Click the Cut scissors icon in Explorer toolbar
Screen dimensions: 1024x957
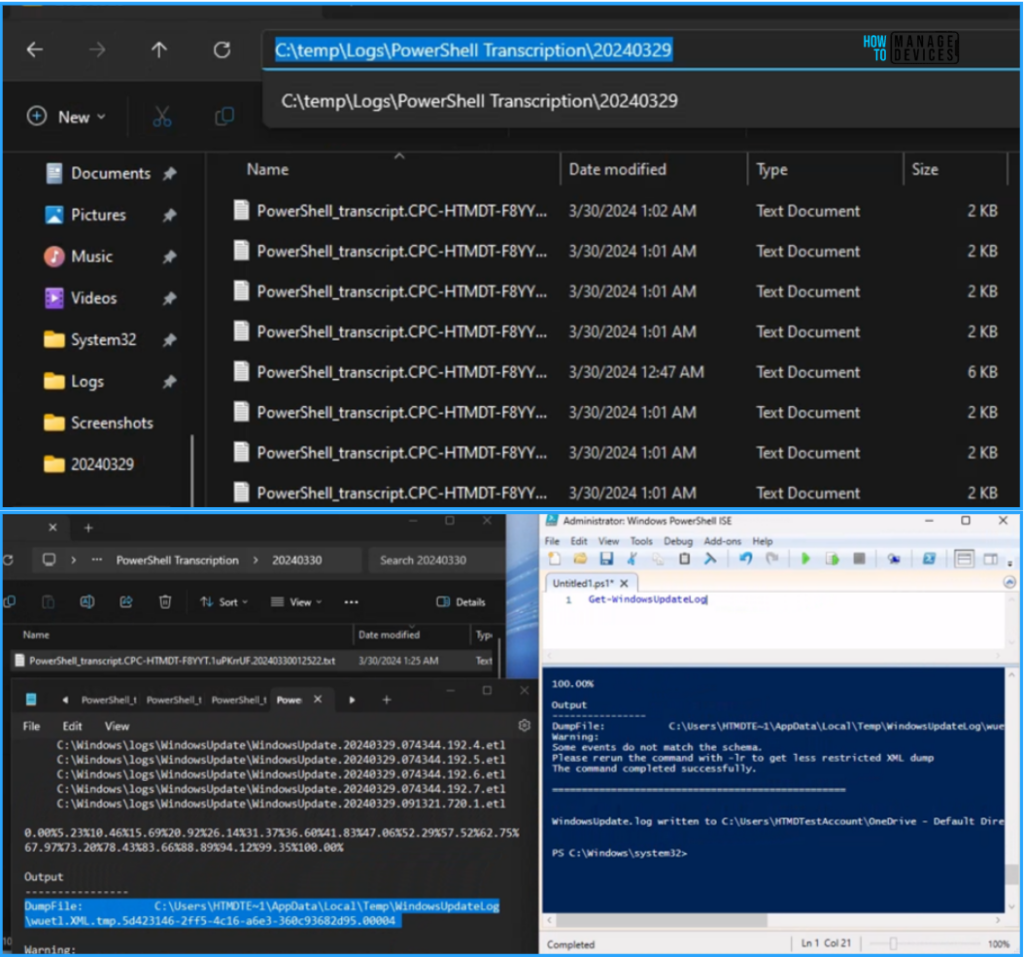coord(162,117)
